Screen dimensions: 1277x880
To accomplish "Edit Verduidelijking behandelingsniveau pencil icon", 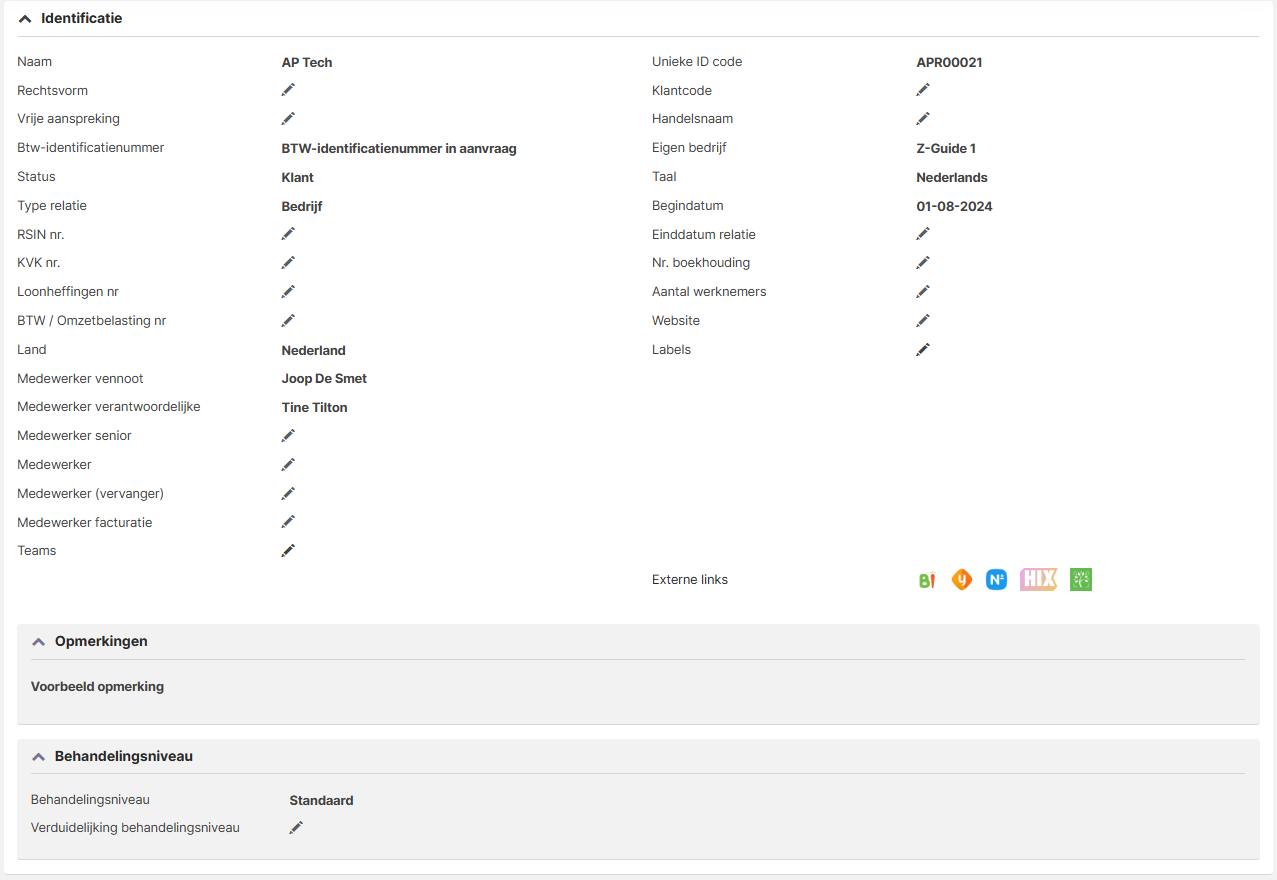I will pos(296,828).
